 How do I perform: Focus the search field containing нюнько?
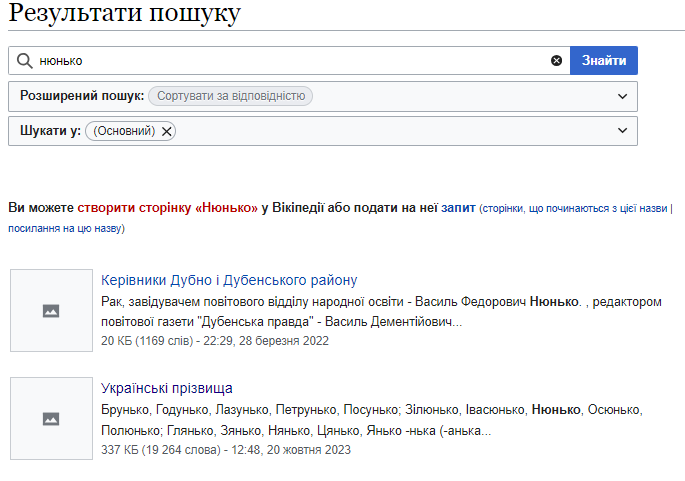point(290,61)
